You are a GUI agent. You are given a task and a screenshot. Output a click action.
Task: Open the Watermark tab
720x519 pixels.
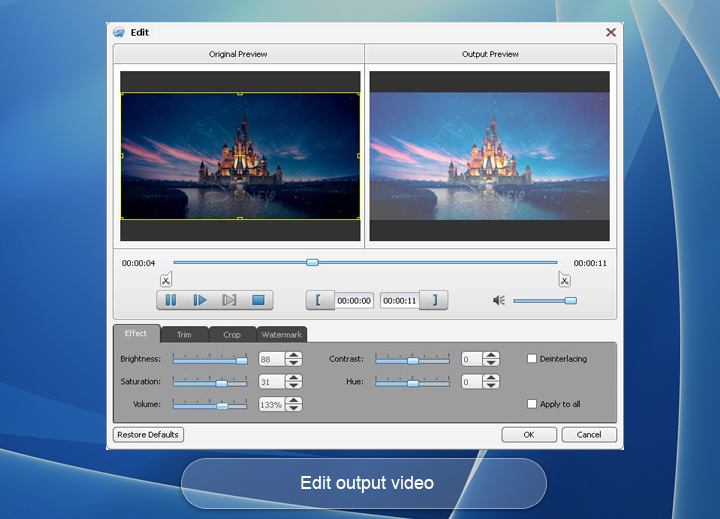point(281,334)
